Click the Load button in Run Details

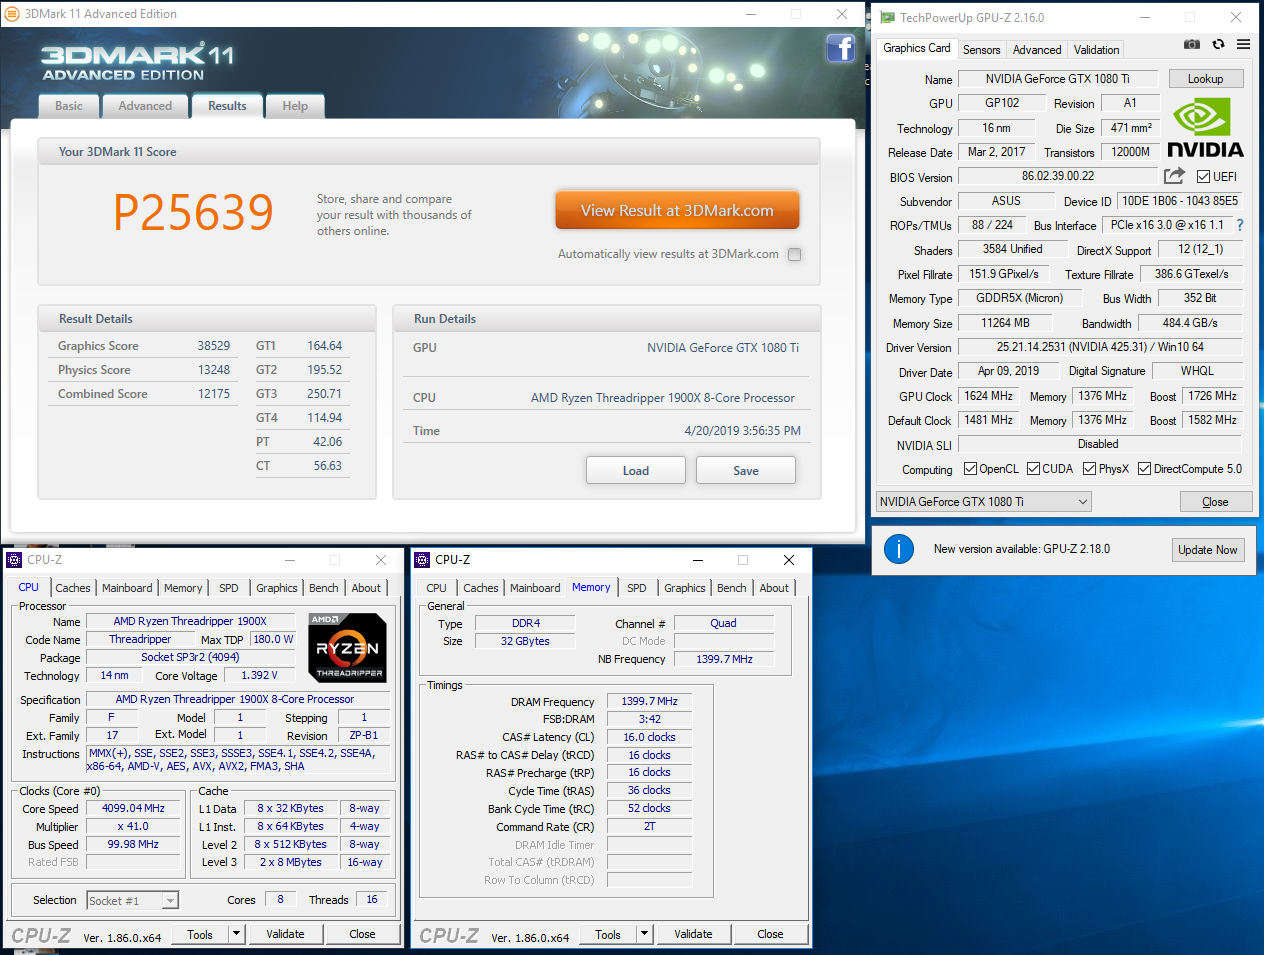(x=636, y=470)
